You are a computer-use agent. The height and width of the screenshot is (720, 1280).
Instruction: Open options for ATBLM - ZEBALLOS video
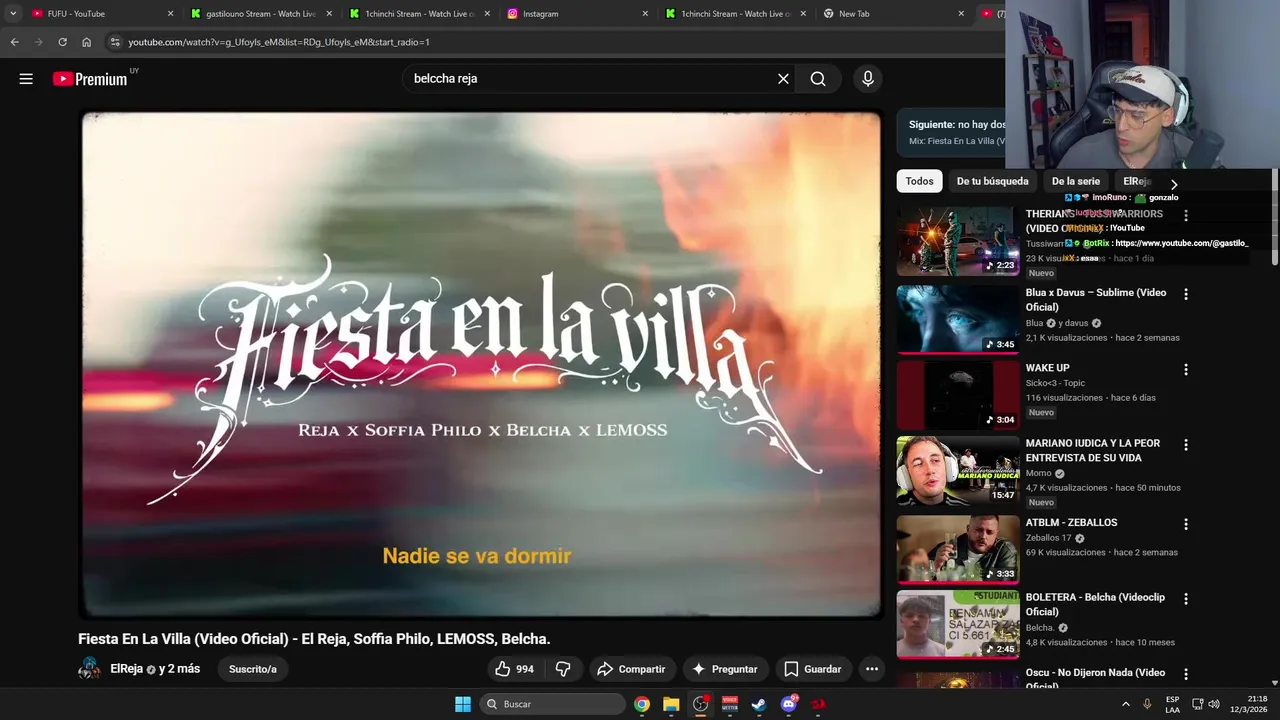(x=1186, y=524)
